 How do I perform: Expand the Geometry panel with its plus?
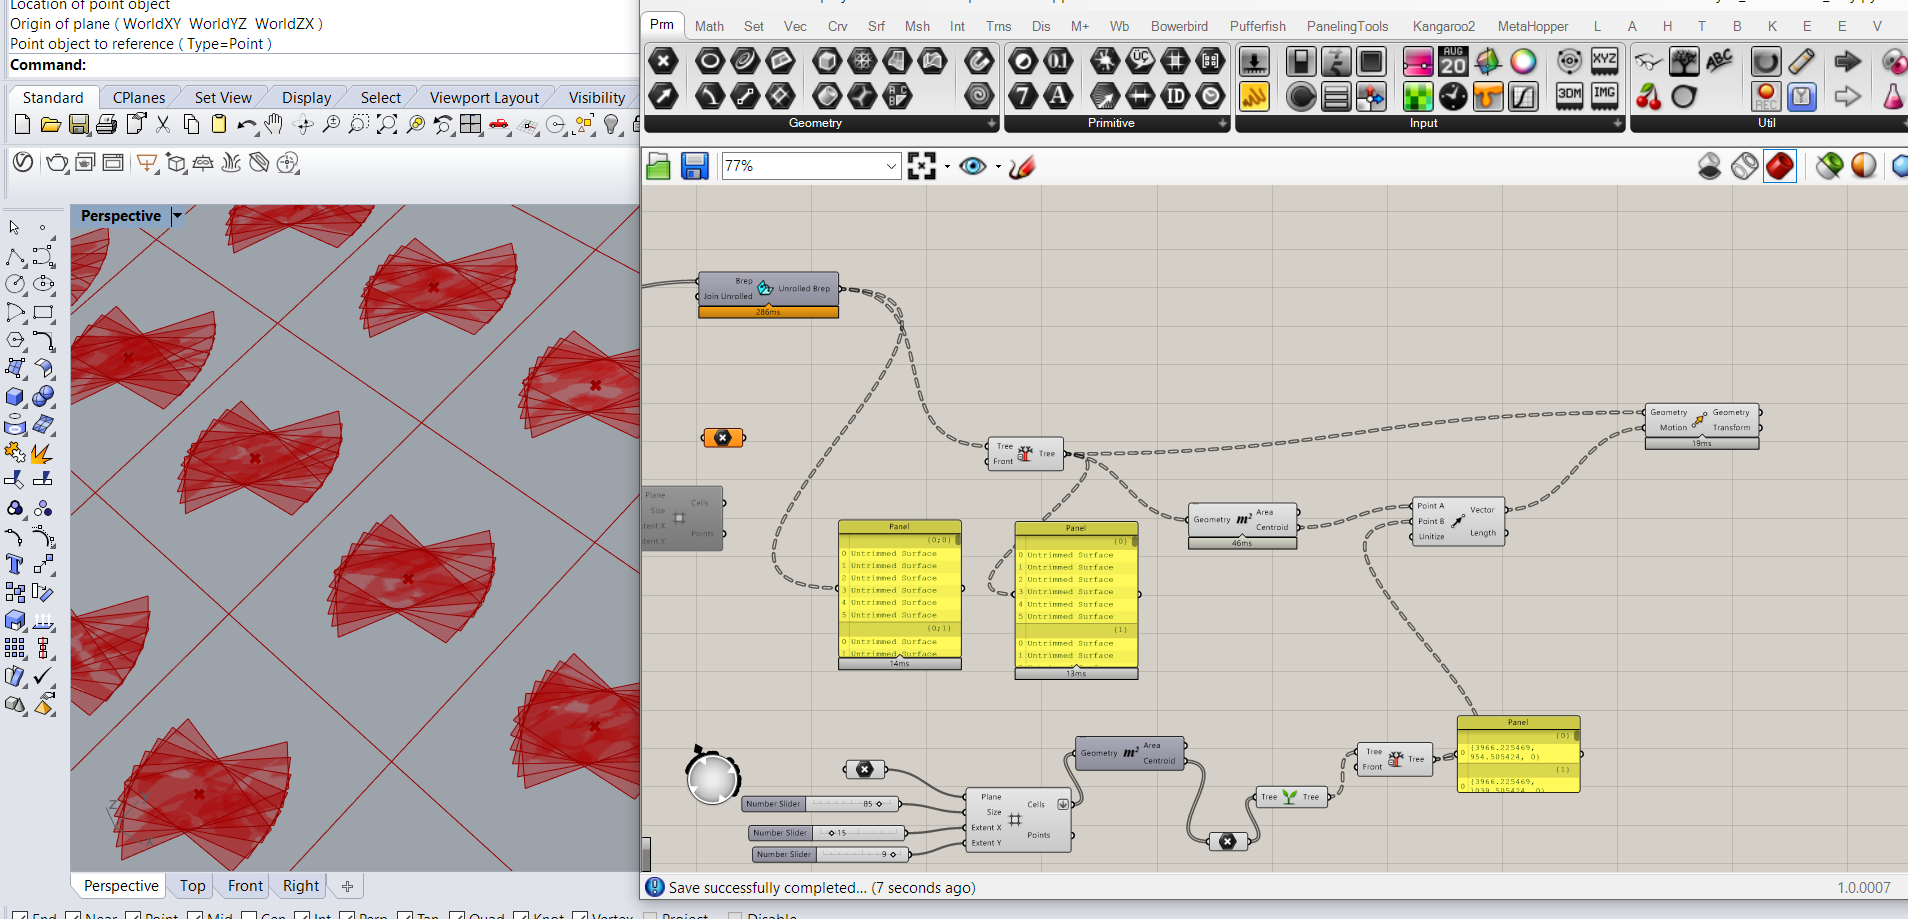(x=992, y=124)
